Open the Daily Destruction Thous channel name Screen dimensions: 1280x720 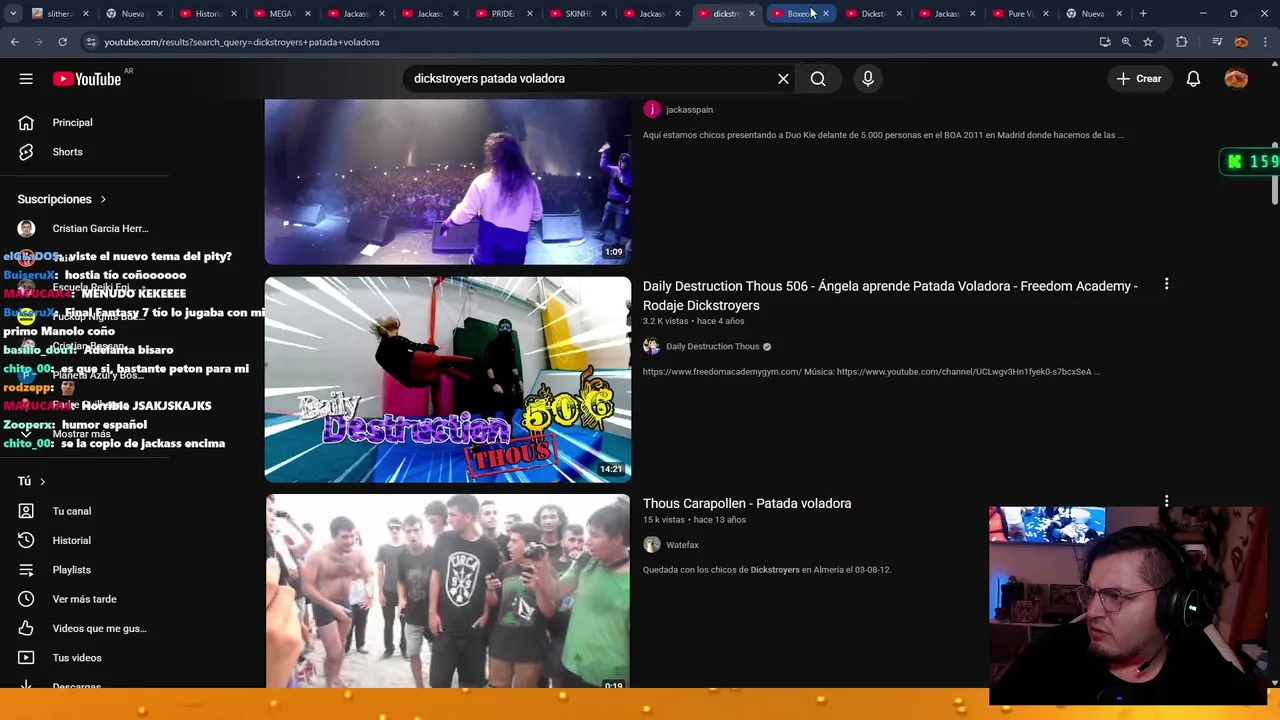[x=713, y=346]
